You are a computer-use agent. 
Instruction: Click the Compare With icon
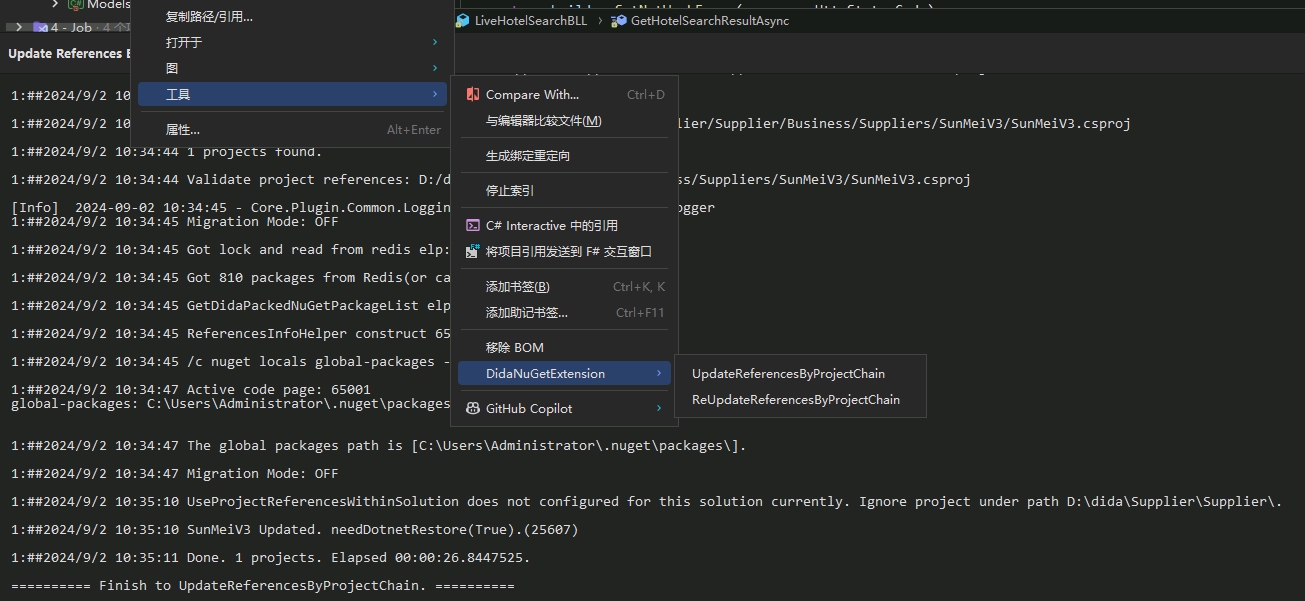472,95
